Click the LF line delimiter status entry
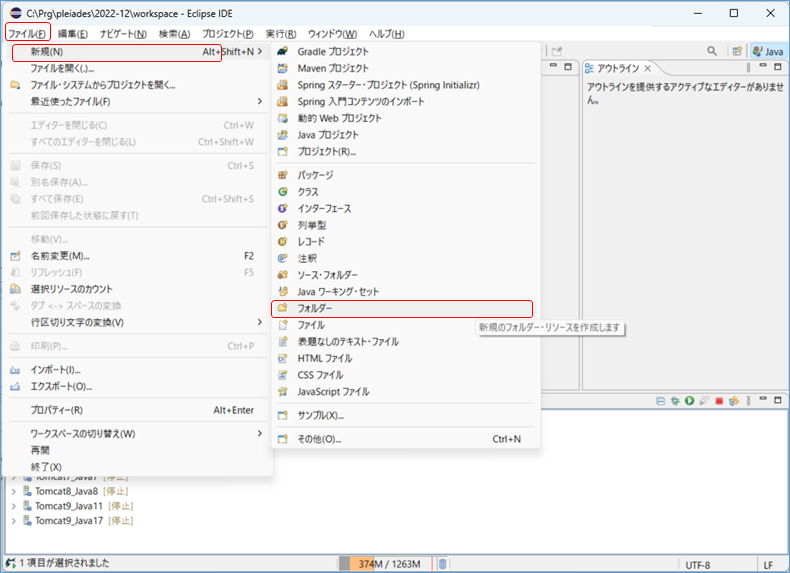Screen dimensions: 790x573 click(768, 565)
